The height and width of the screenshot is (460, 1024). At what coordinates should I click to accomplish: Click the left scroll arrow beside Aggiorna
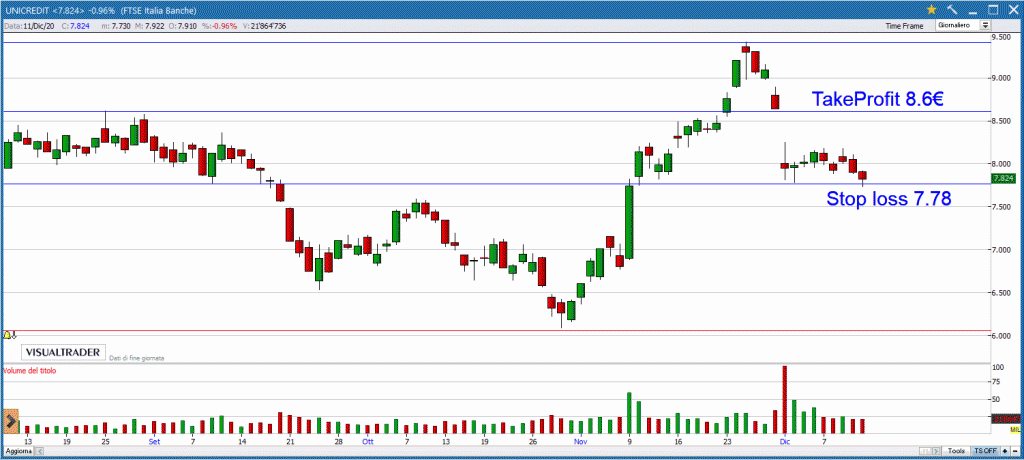[x=39, y=452]
